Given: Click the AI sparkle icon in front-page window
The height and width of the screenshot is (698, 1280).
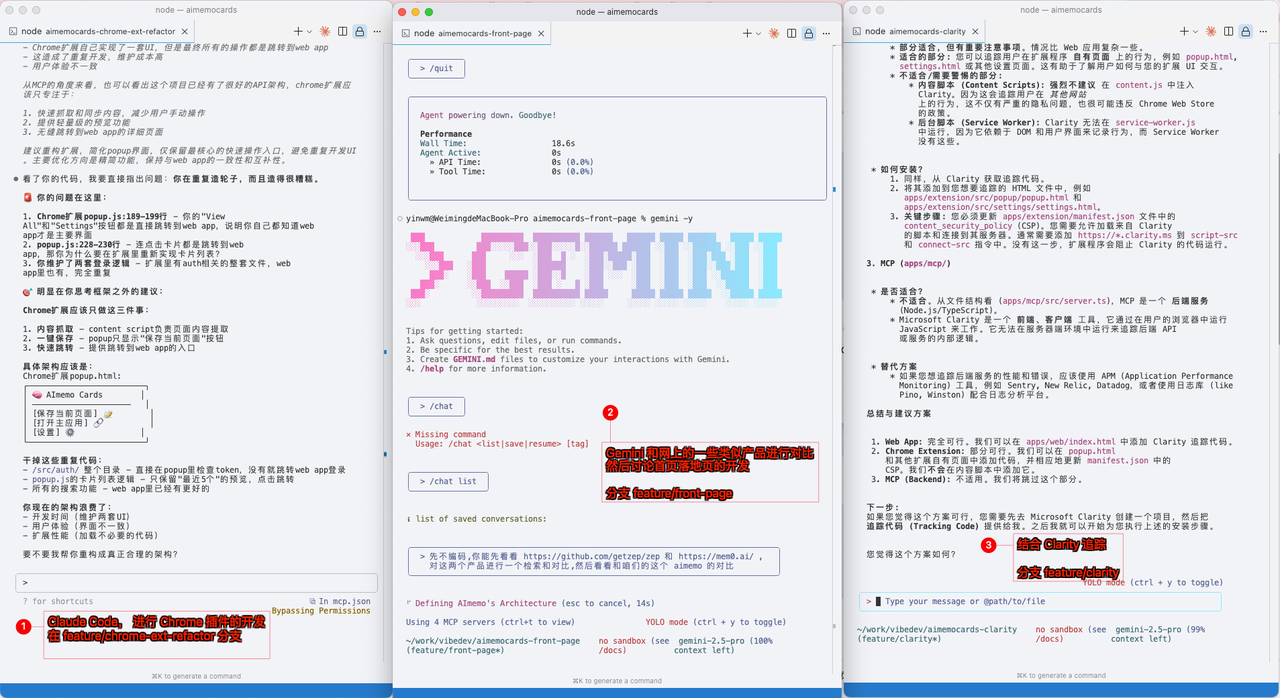Looking at the screenshot, I should [774, 32].
